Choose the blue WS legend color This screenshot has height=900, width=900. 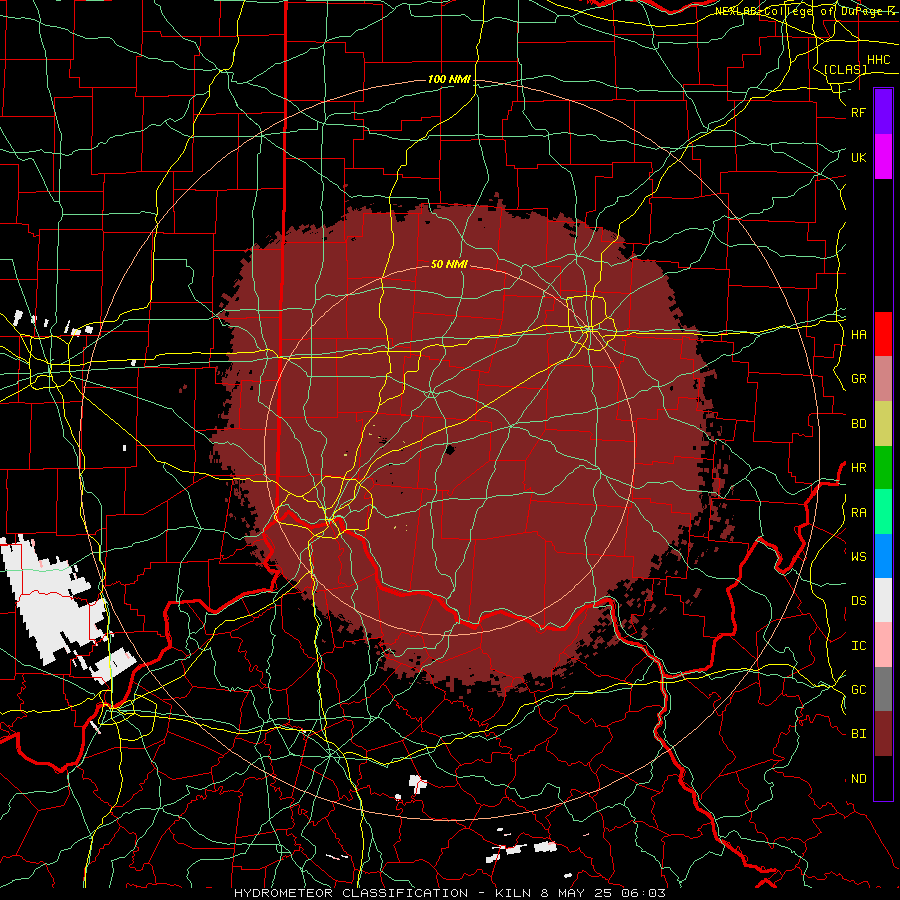pos(883,556)
